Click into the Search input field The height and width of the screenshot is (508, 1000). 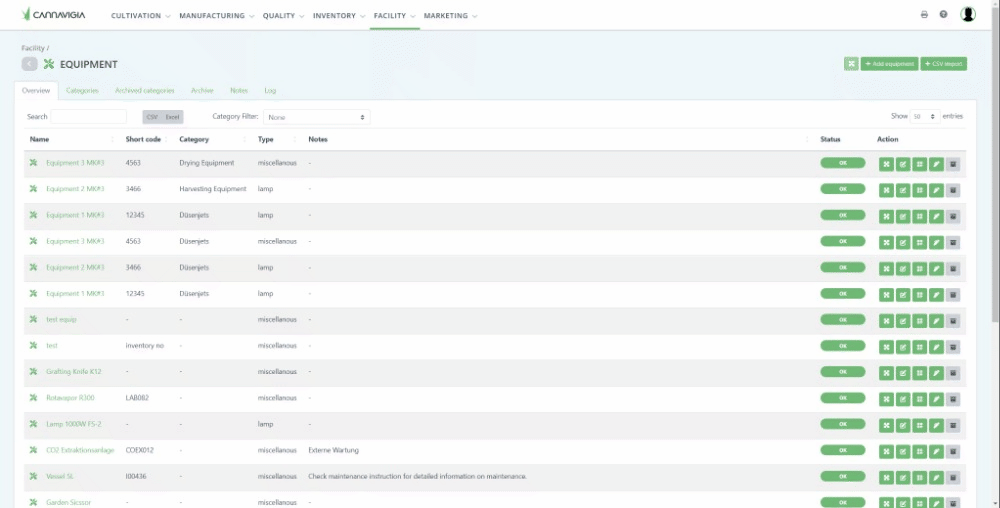coord(89,117)
